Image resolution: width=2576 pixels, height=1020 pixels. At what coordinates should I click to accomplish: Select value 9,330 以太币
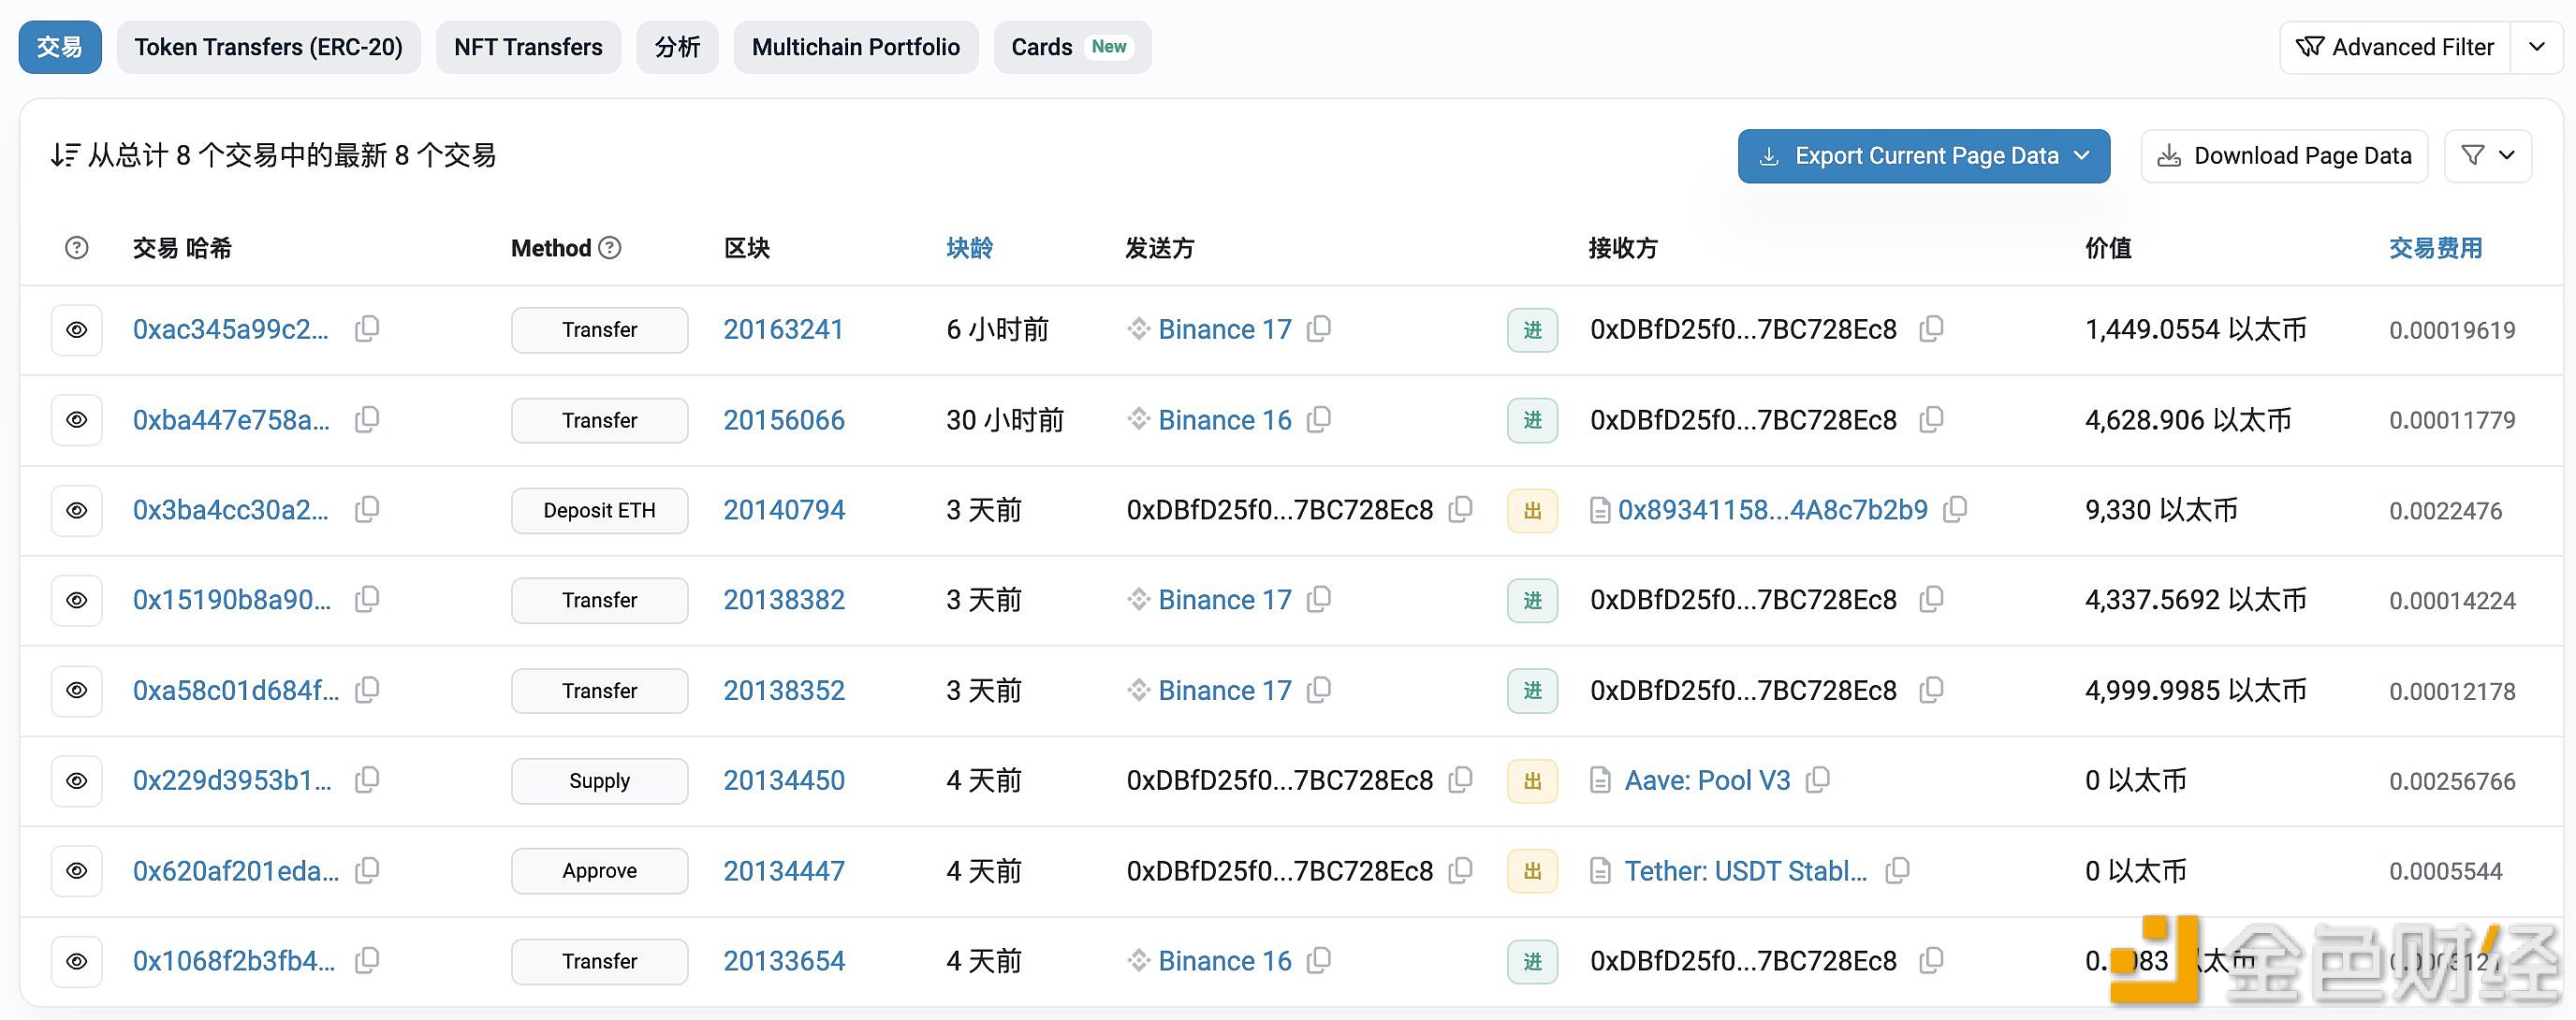point(2161,510)
